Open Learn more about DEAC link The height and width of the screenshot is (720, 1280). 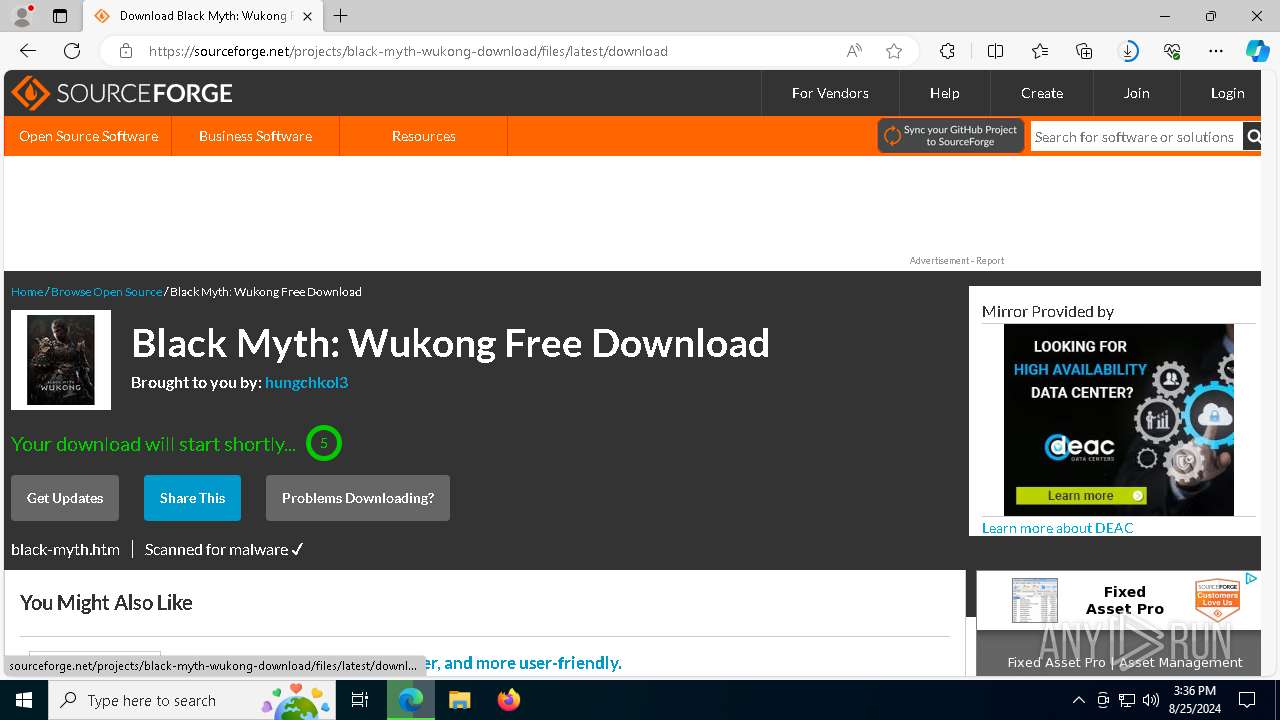pos(1058,528)
